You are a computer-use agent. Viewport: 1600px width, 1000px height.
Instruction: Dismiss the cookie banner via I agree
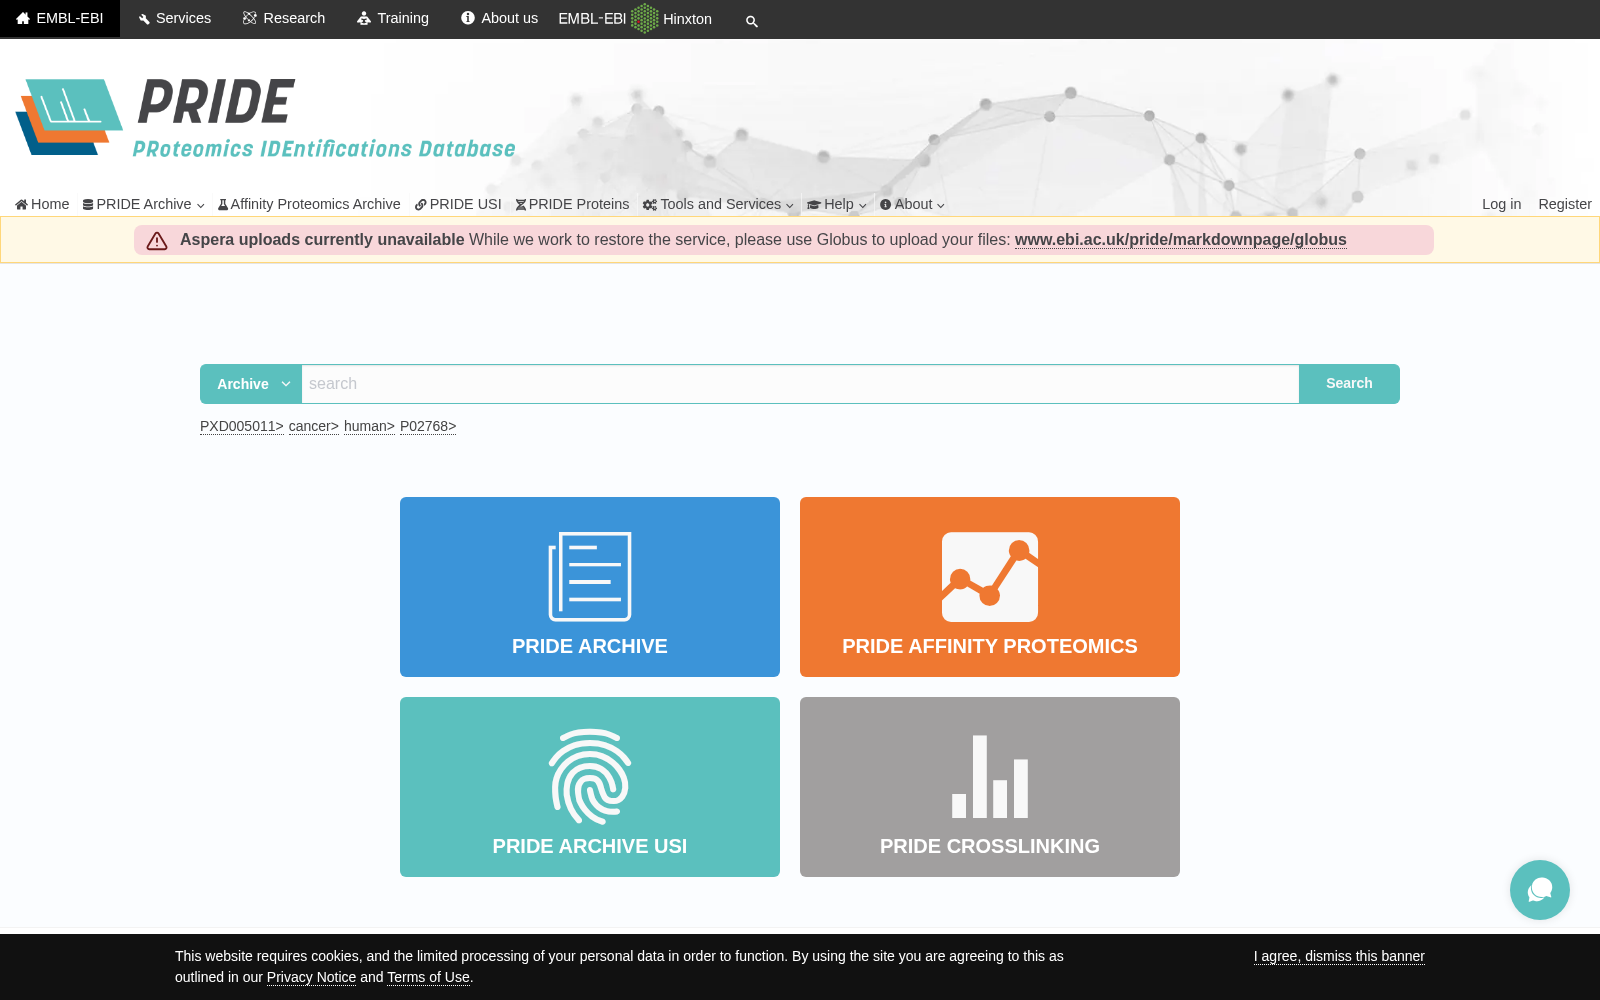[x=1339, y=956]
